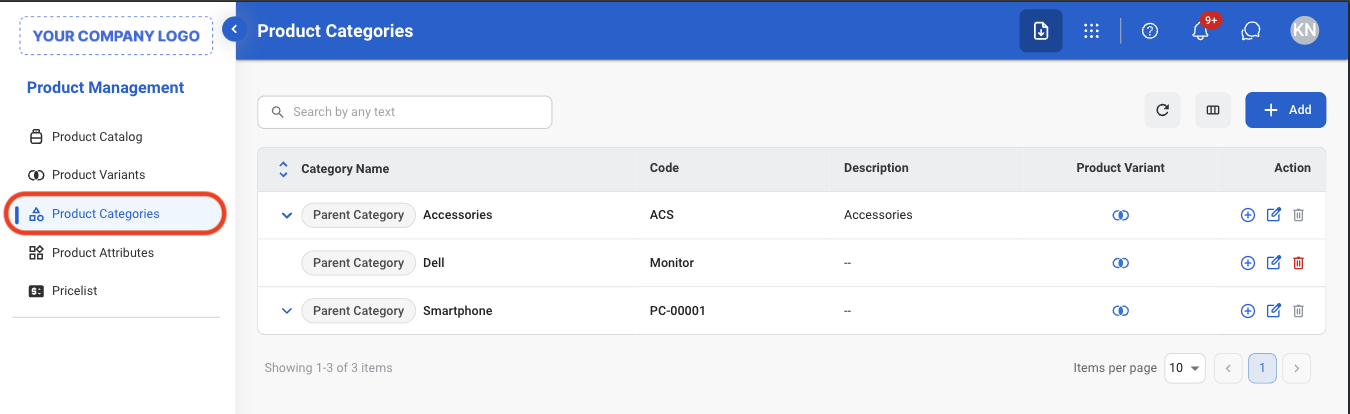Click the PC-00001 code cell
Viewport: 1350px width, 414px height.
pos(678,311)
